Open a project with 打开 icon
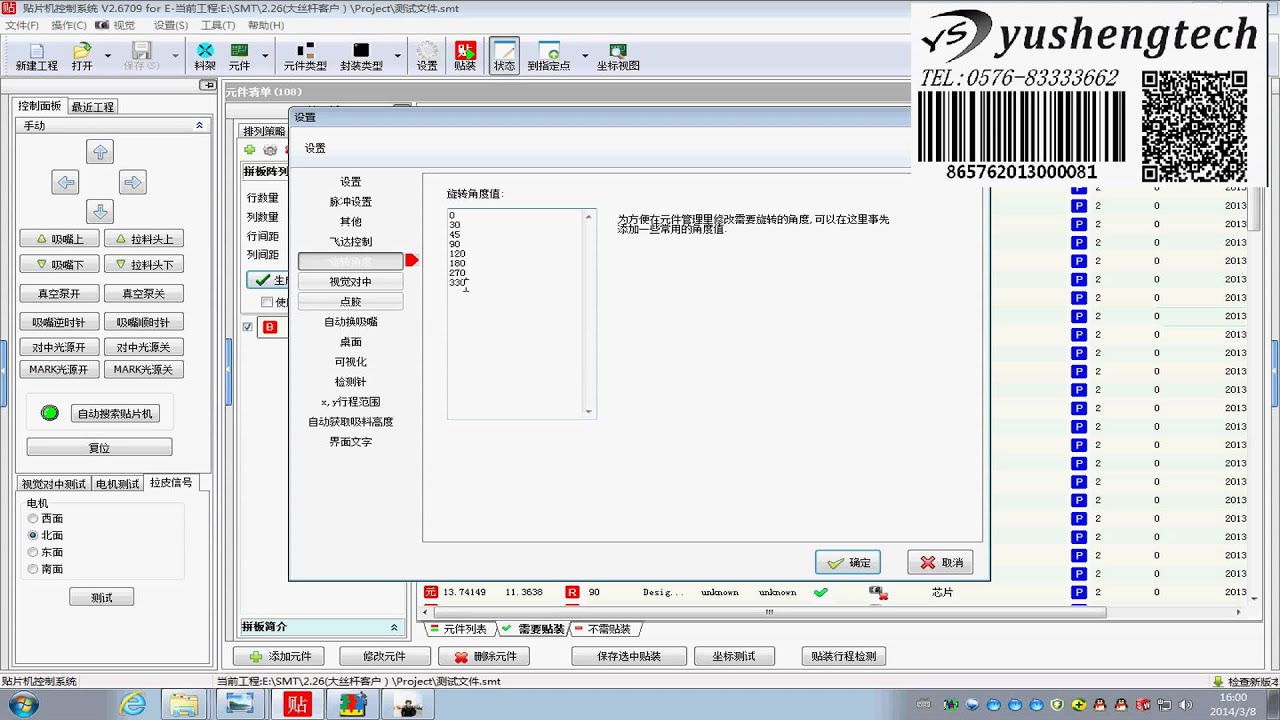 click(x=82, y=57)
